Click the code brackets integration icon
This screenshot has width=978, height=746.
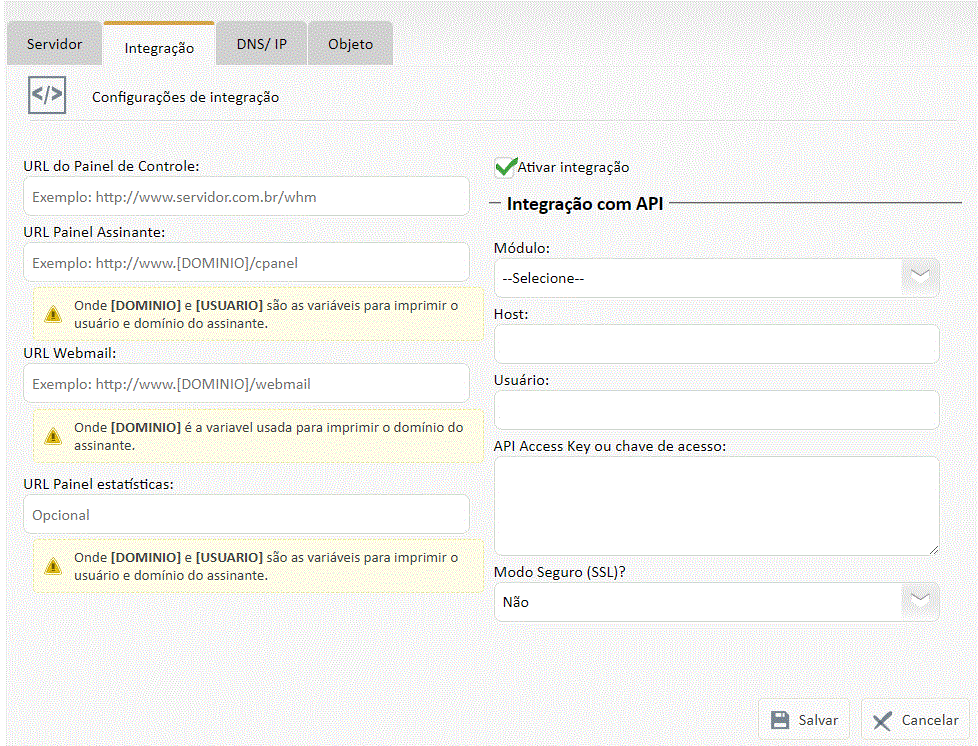[x=47, y=96]
